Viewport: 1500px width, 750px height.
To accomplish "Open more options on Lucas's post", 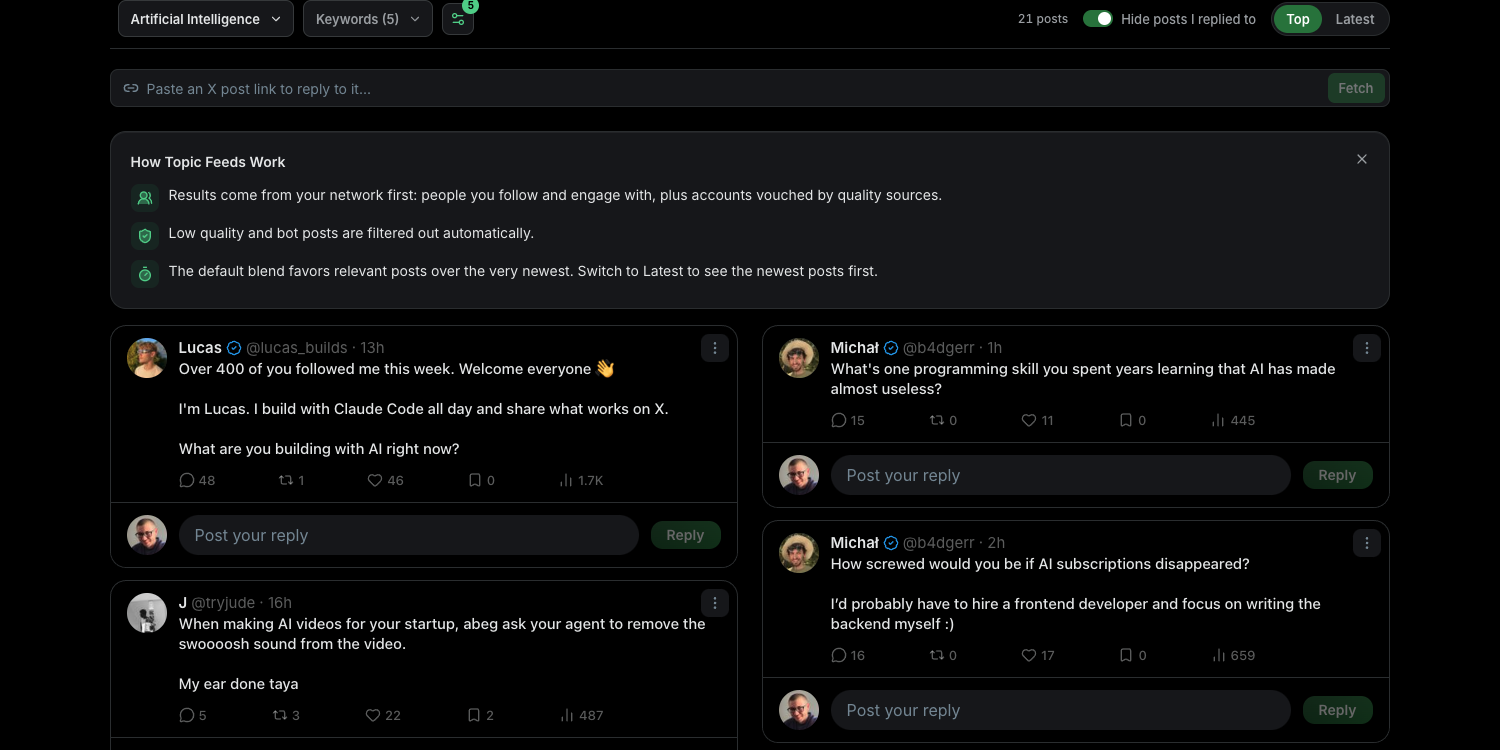I will [x=714, y=348].
